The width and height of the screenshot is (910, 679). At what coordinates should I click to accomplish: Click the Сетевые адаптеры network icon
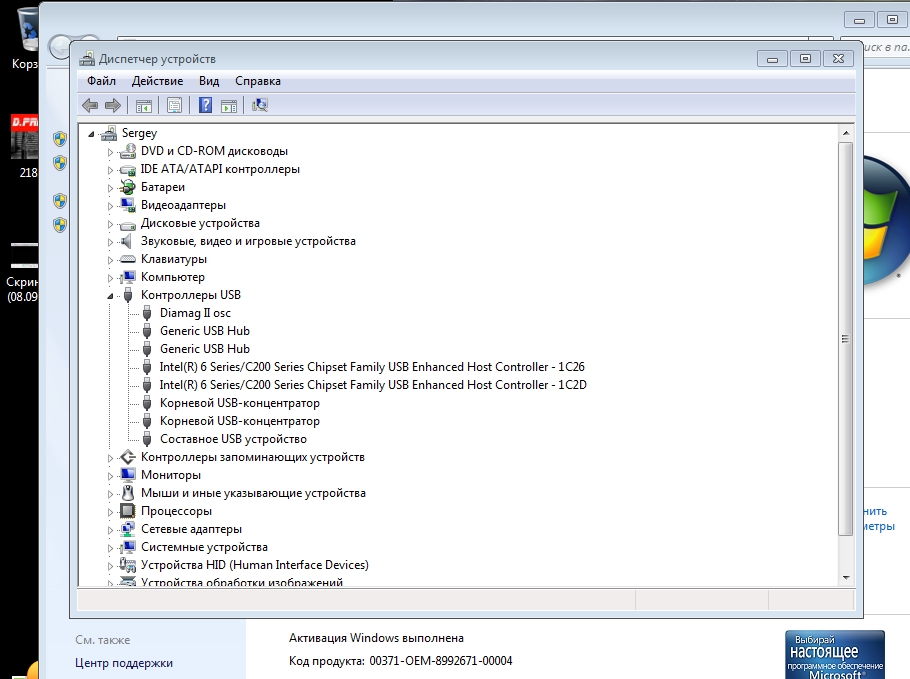point(128,529)
